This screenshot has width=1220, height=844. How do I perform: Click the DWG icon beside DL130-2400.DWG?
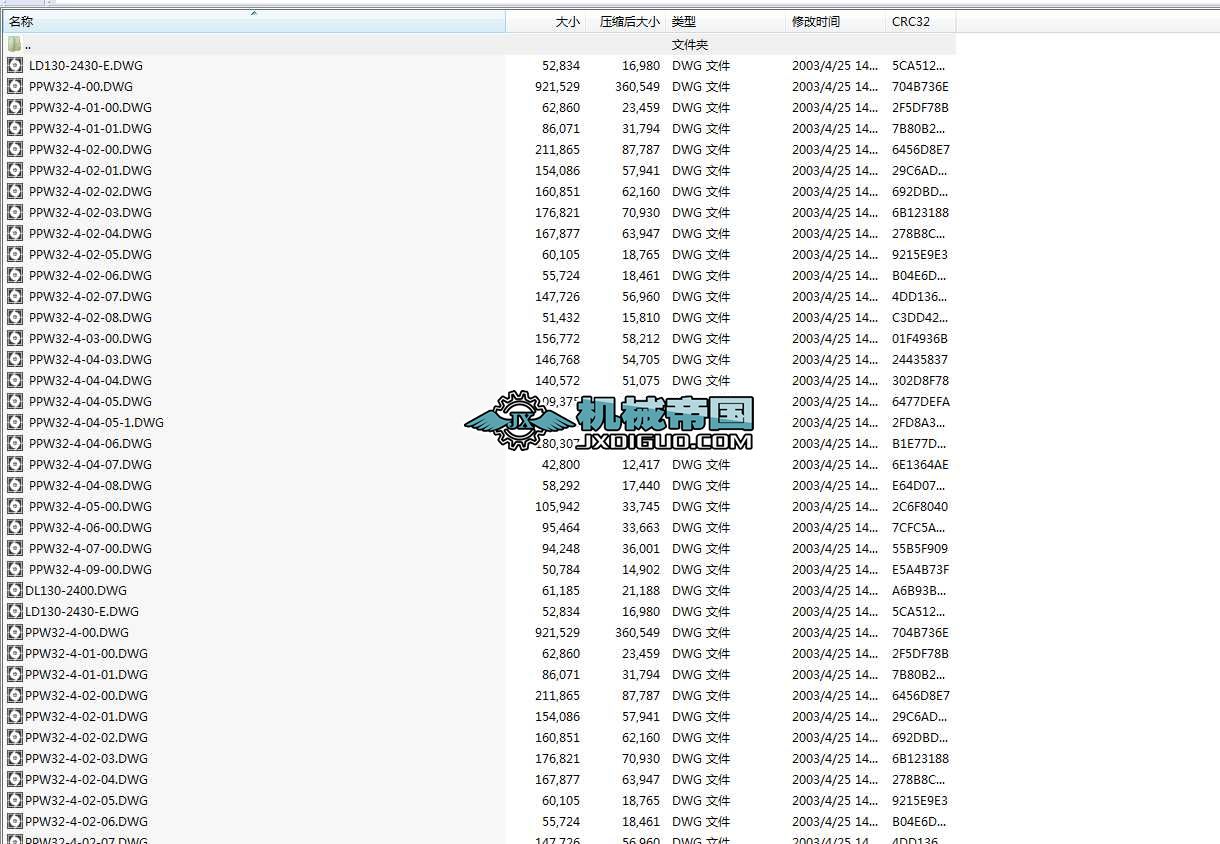14,590
